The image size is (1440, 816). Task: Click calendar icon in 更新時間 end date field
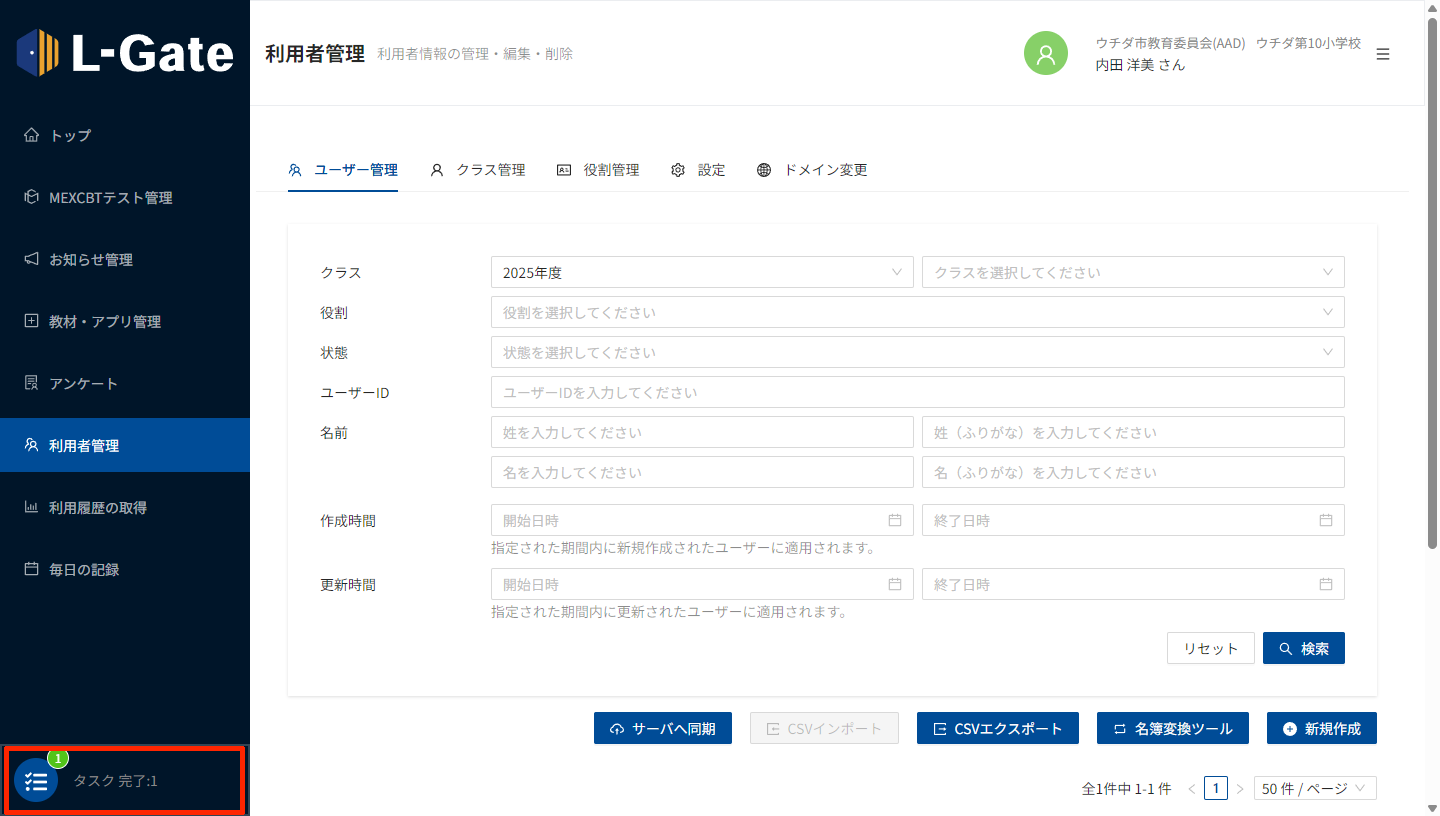[x=1326, y=584]
